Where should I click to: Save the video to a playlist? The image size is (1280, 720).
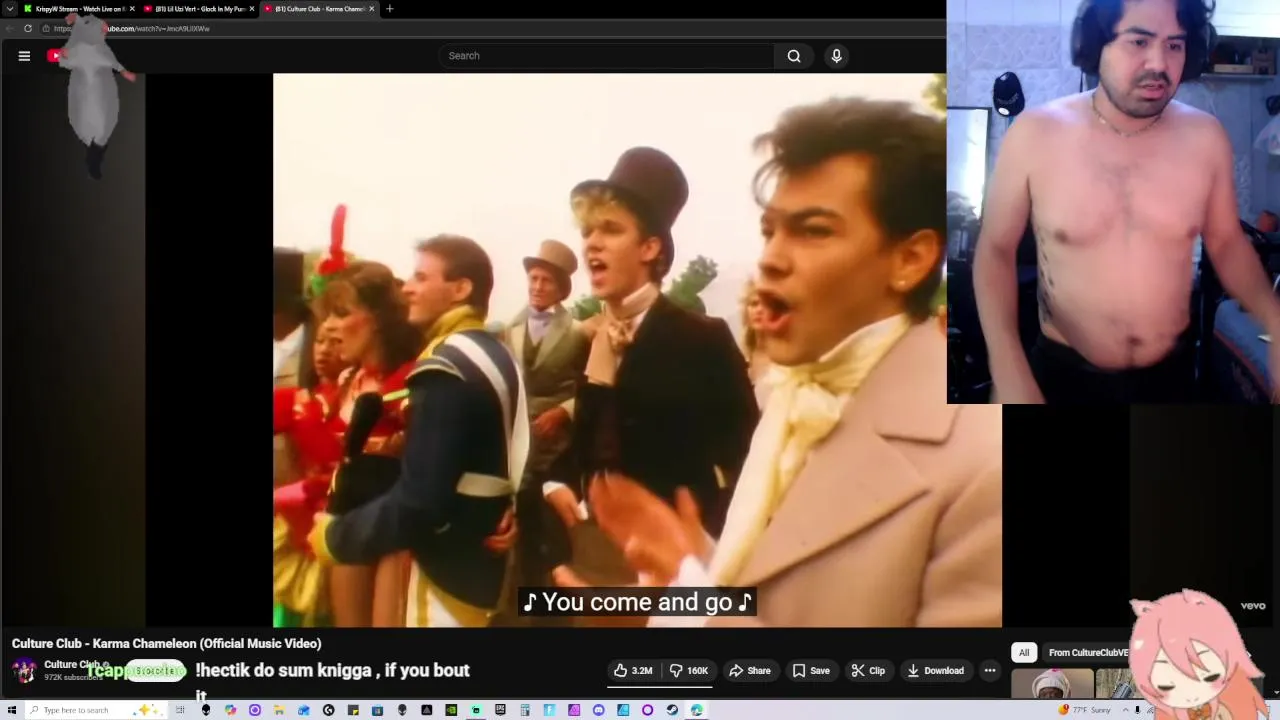811,671
